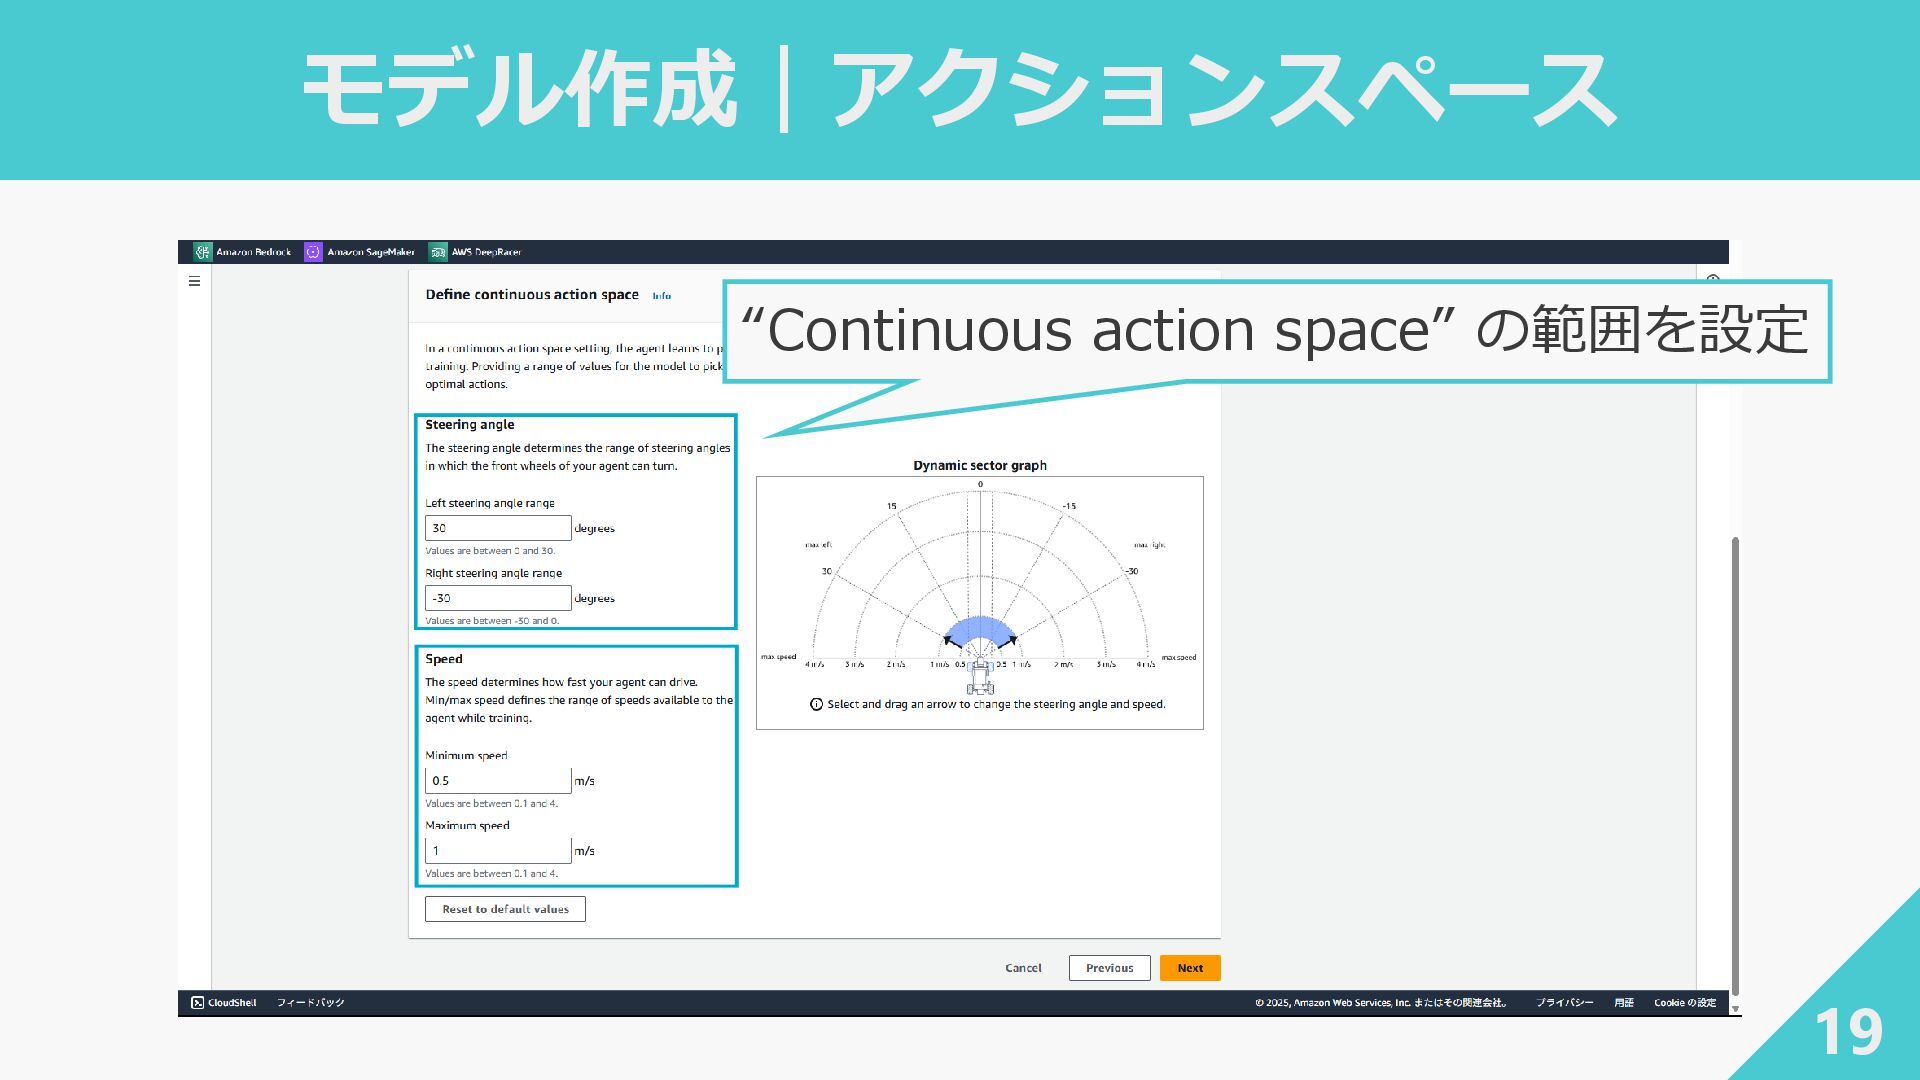Click the right arrow on sector graph
1920x1080 pixels.
pos(1011,640)
